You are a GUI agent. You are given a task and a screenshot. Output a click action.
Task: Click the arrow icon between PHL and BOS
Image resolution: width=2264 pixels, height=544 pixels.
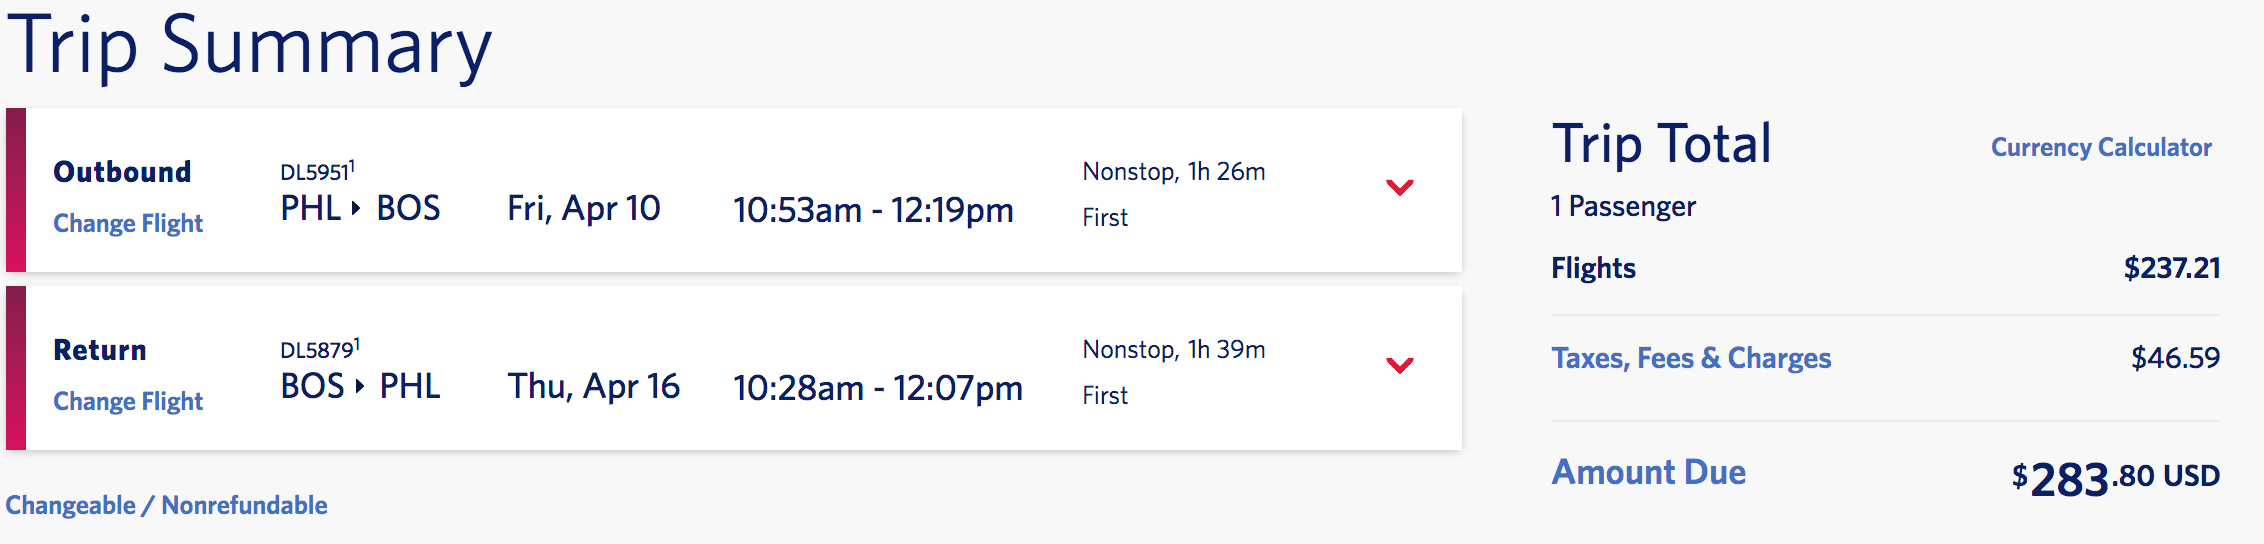tap(356, 209)
